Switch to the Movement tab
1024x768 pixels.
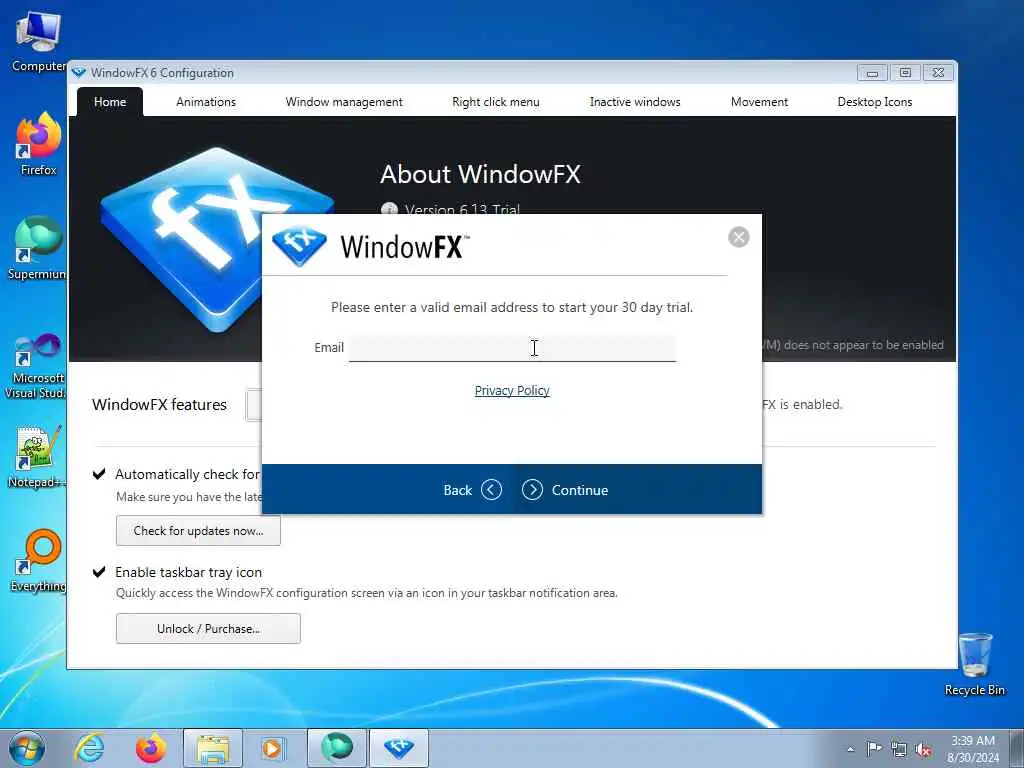pos(760,102)
